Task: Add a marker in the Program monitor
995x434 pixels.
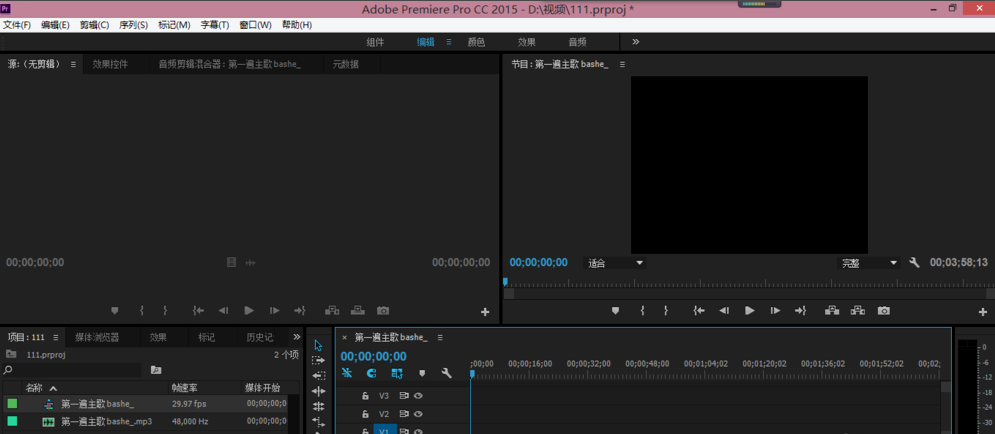Action: [615, 311]
